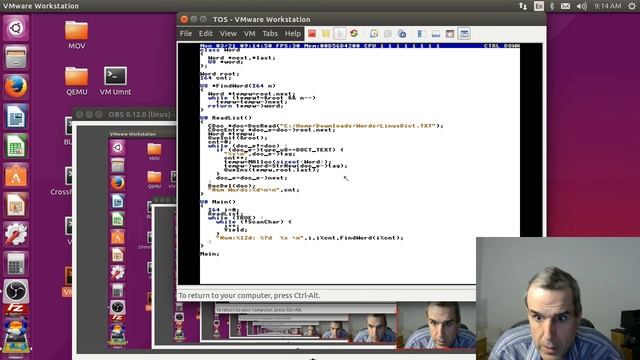This screenshot has width=640, height=360.
Task: Select the VM Umnt desktop launcher
Action: (x=115, y=81)
